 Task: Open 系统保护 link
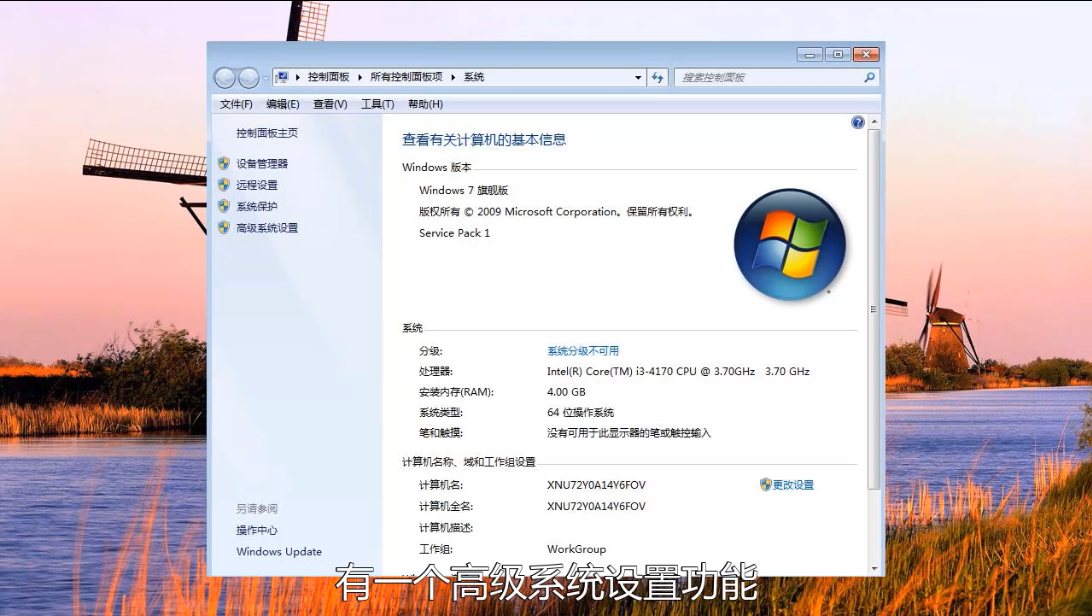coord(257,206)
